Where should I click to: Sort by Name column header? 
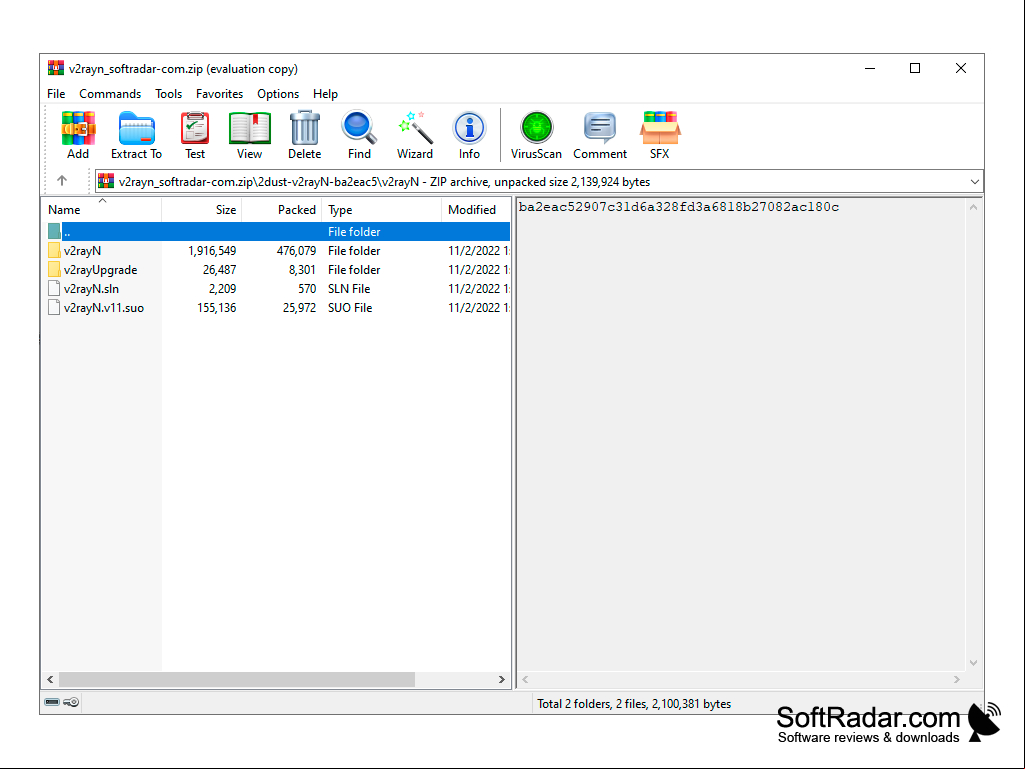[101, 209]
